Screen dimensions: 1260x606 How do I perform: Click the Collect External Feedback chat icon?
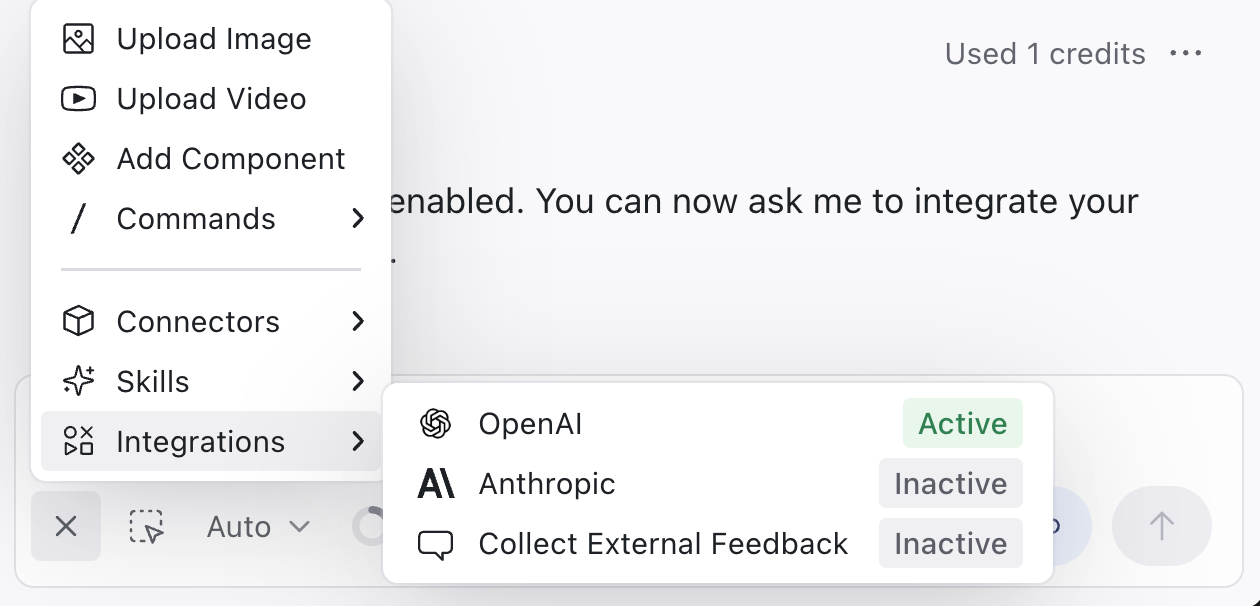pos(435,544)
